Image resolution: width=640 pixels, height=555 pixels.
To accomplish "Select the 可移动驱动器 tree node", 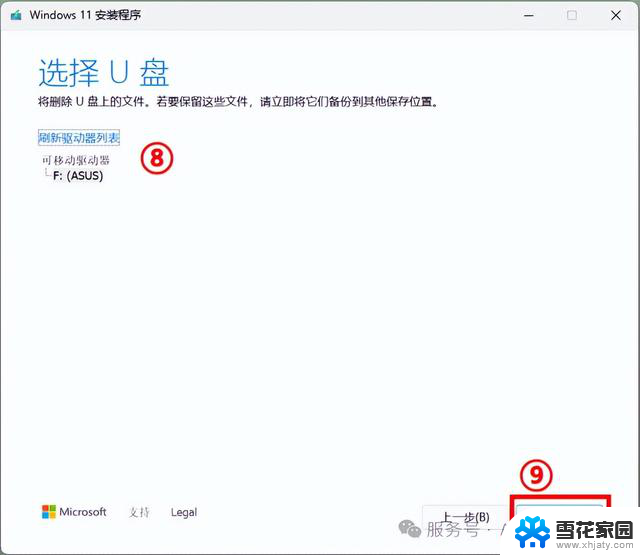I will pos(76,160).
